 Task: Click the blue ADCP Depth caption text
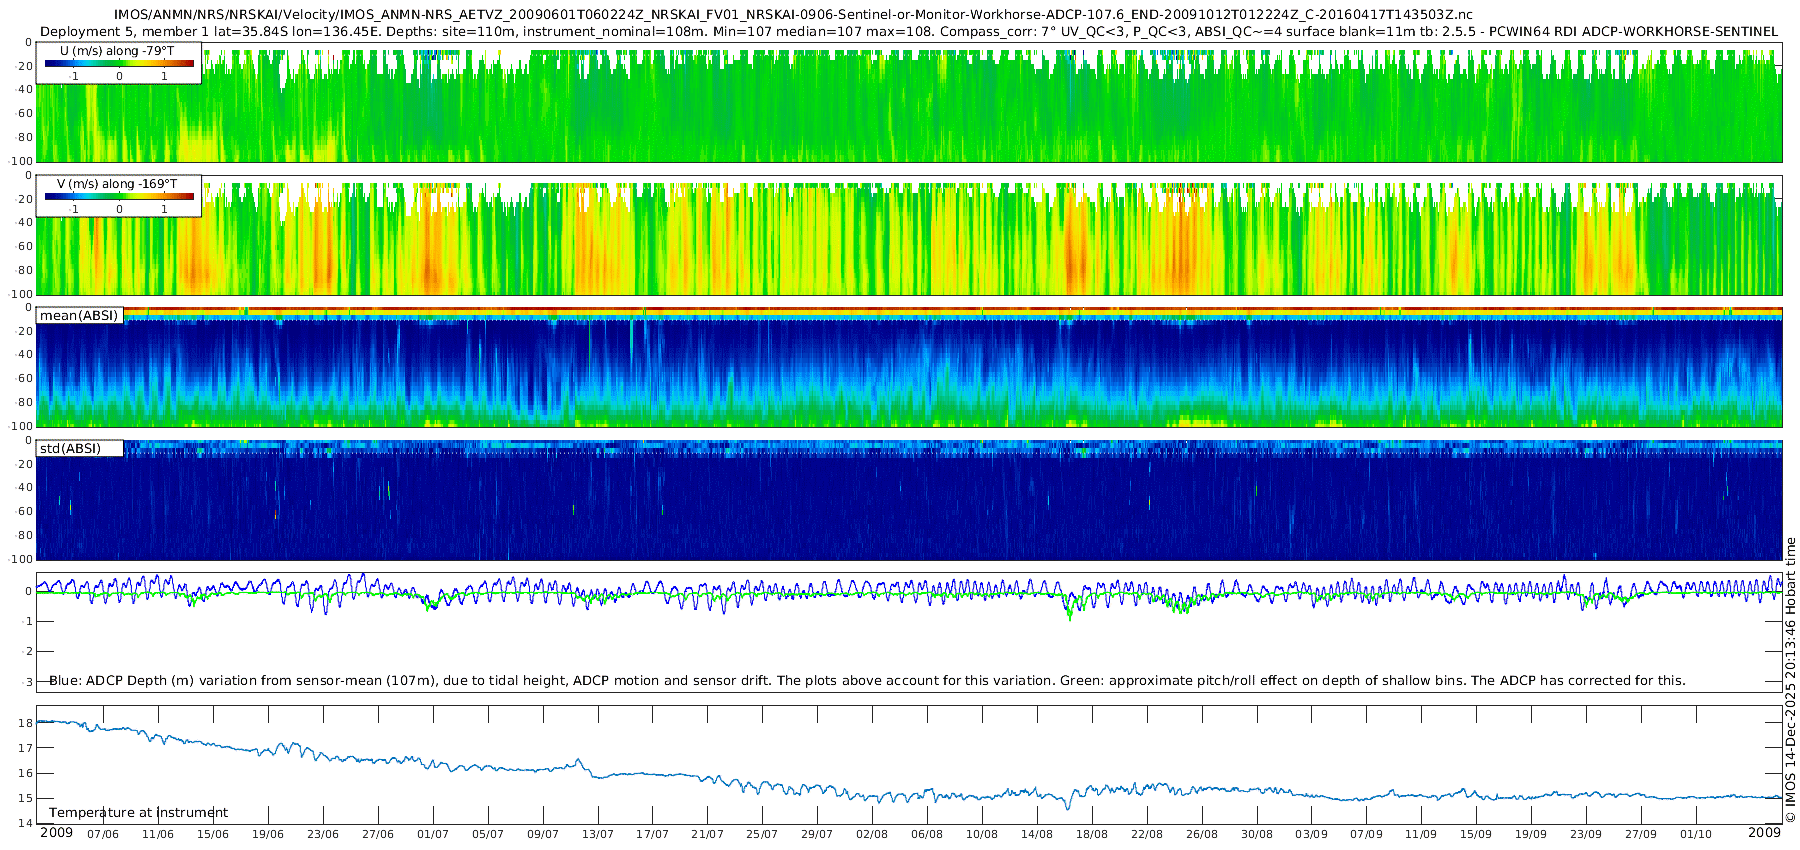pyautogui.click(x=867, y=681)
